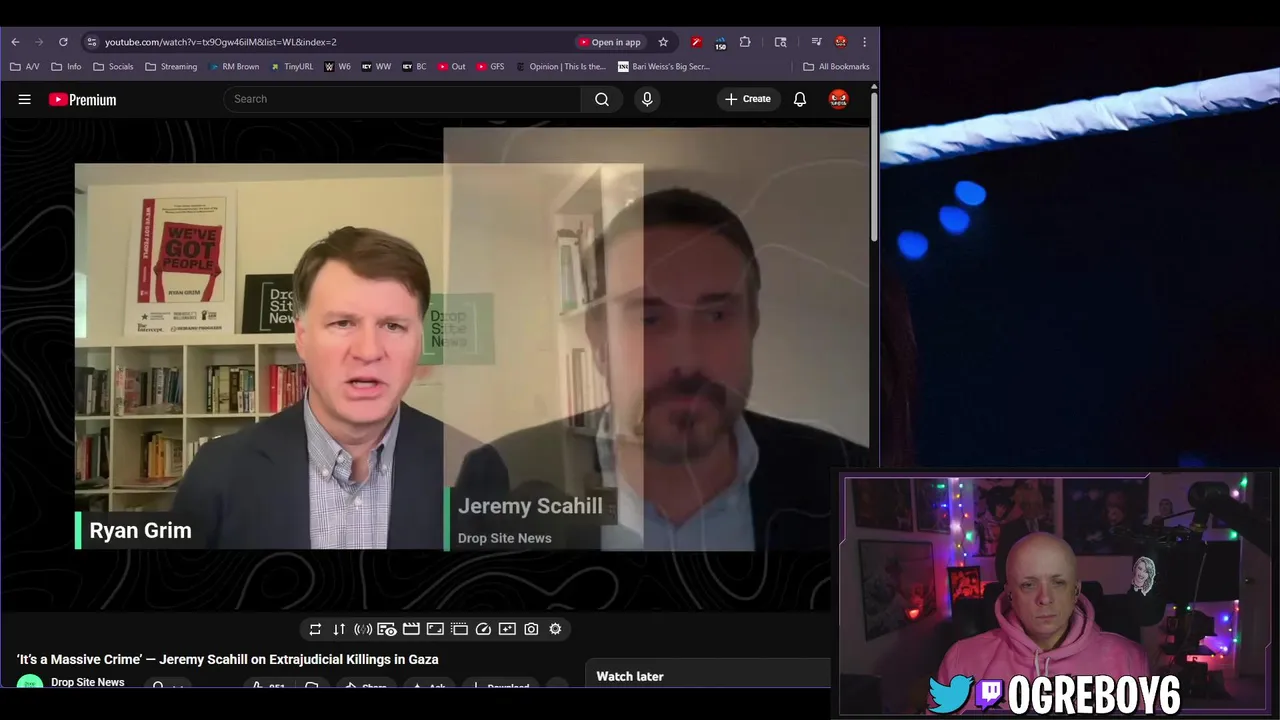Open the All Bookmarks folder
Image resolution: width=1280 pixels, height=720 pixels.
coord(836,67)
